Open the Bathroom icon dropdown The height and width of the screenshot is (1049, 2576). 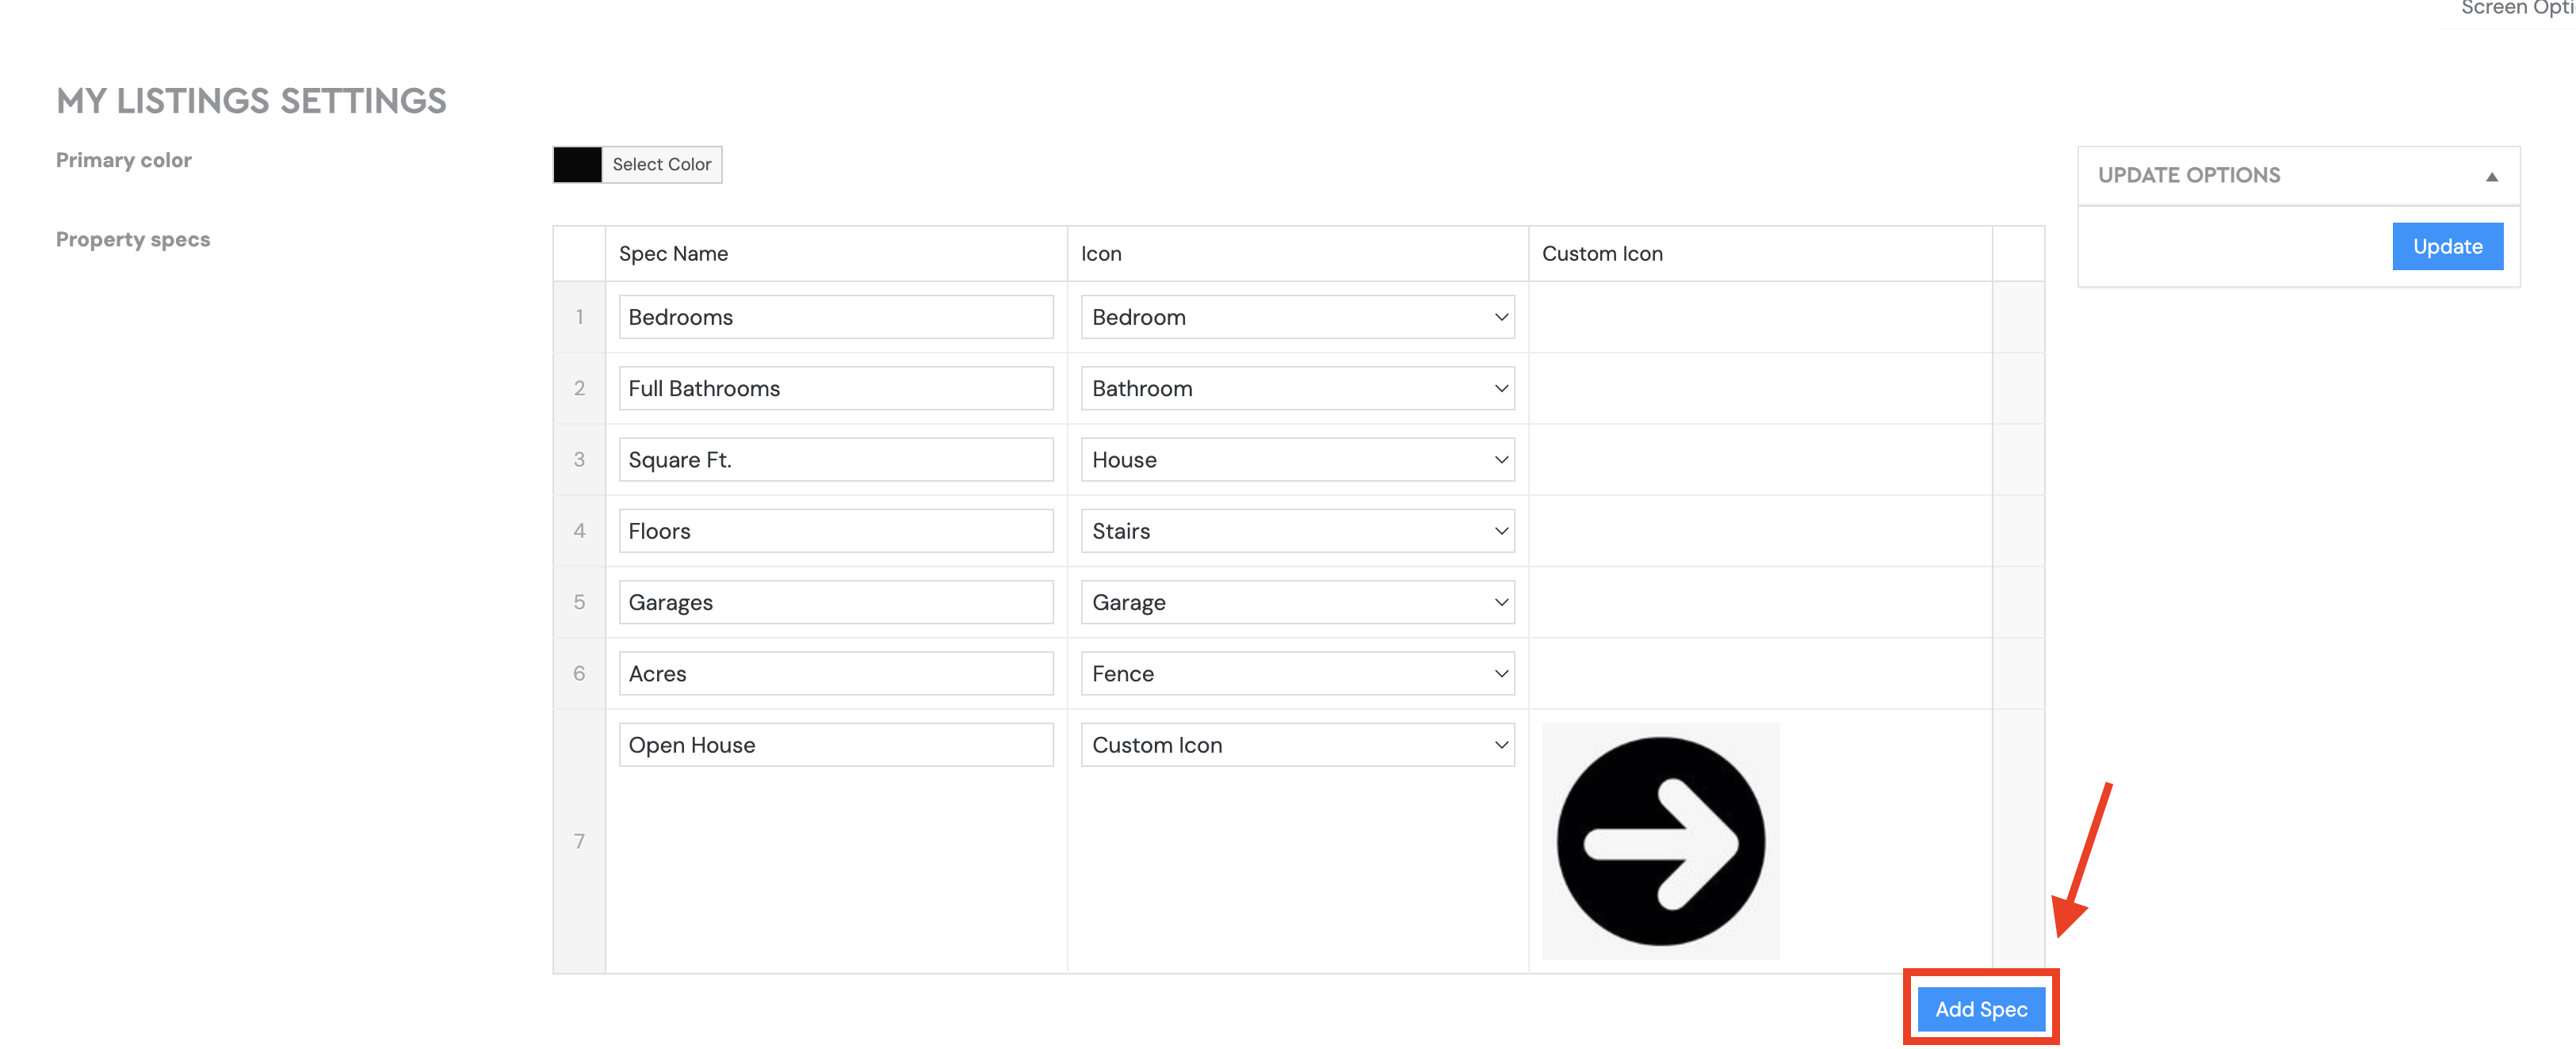pos(1297,388)
